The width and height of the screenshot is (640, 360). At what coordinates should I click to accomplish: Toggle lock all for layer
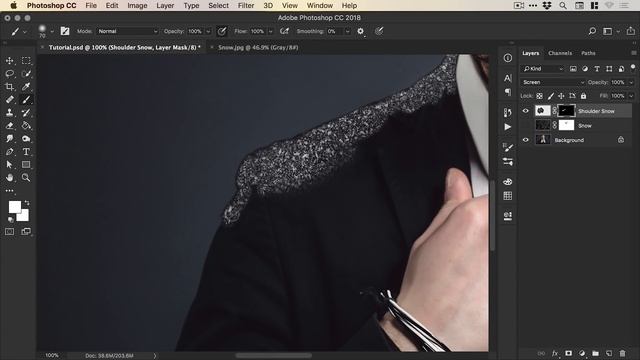tap(584, 96)
